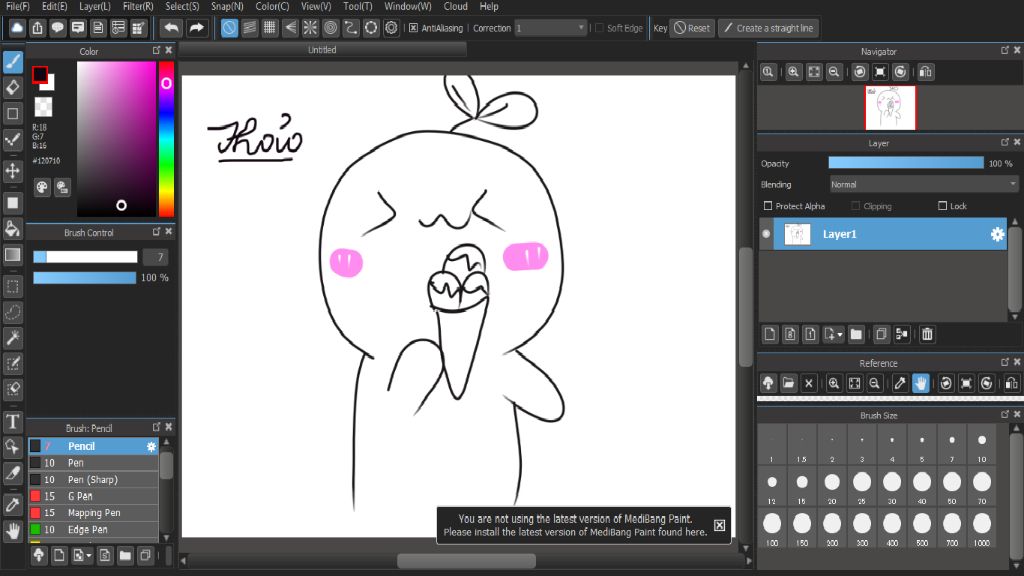
Task: Switch to the Untitled document tab
Action: [x=323, y=50]
